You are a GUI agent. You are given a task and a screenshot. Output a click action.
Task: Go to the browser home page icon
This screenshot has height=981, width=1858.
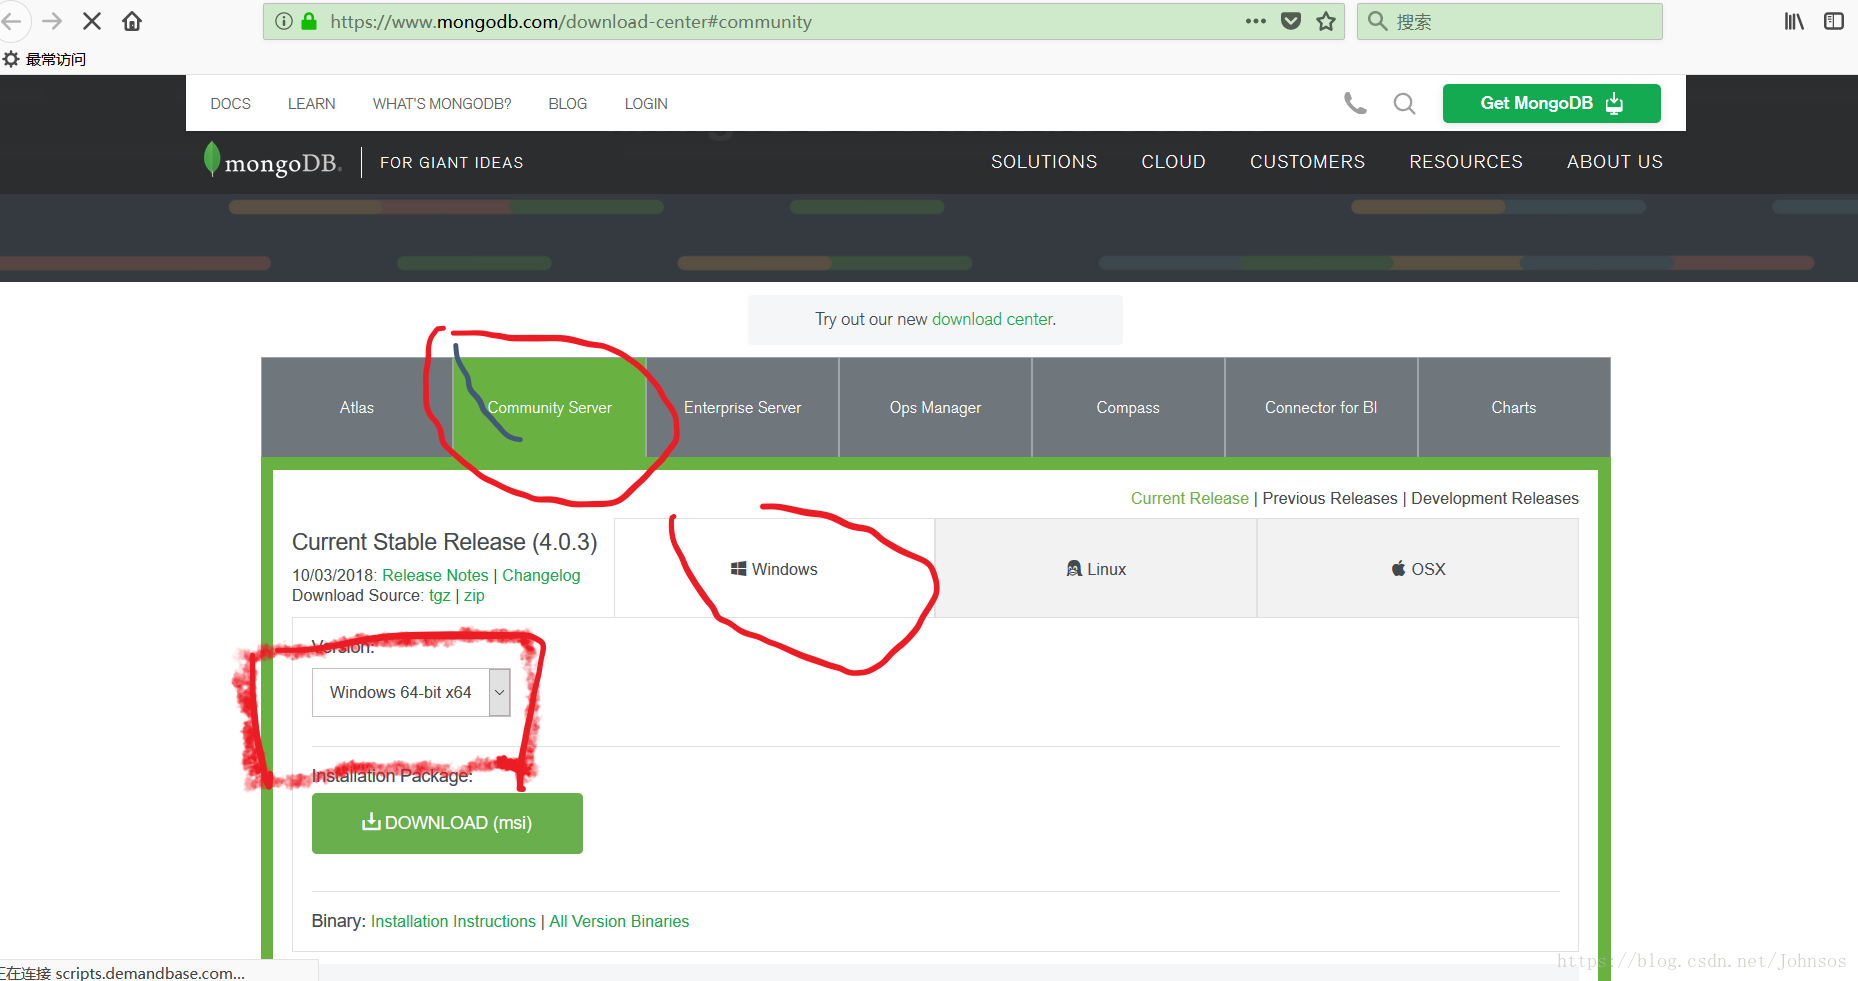[132, 21]
